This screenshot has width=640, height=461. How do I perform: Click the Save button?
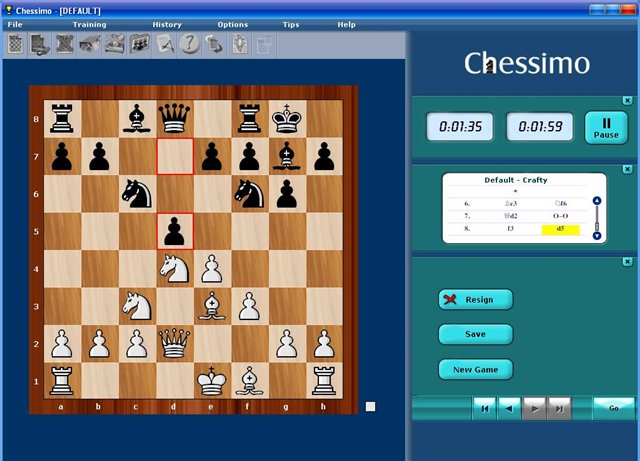476,334
